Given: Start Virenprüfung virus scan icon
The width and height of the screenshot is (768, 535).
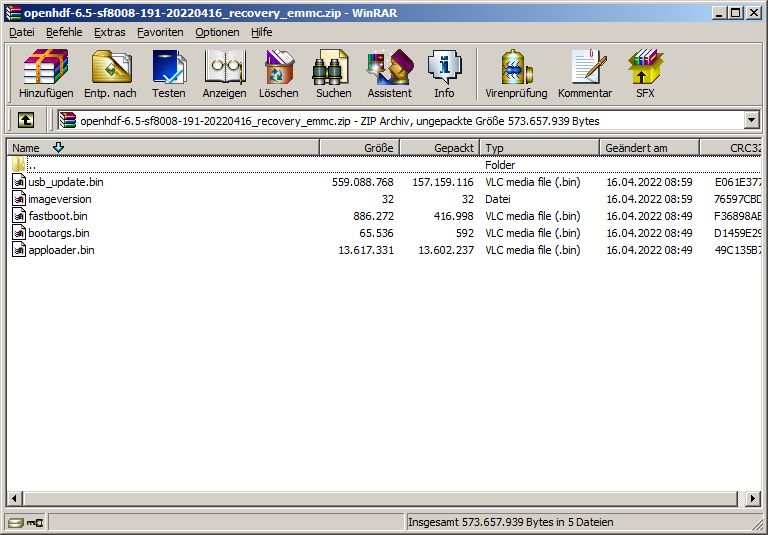Looking at the screenshot, I should (517, 67).
